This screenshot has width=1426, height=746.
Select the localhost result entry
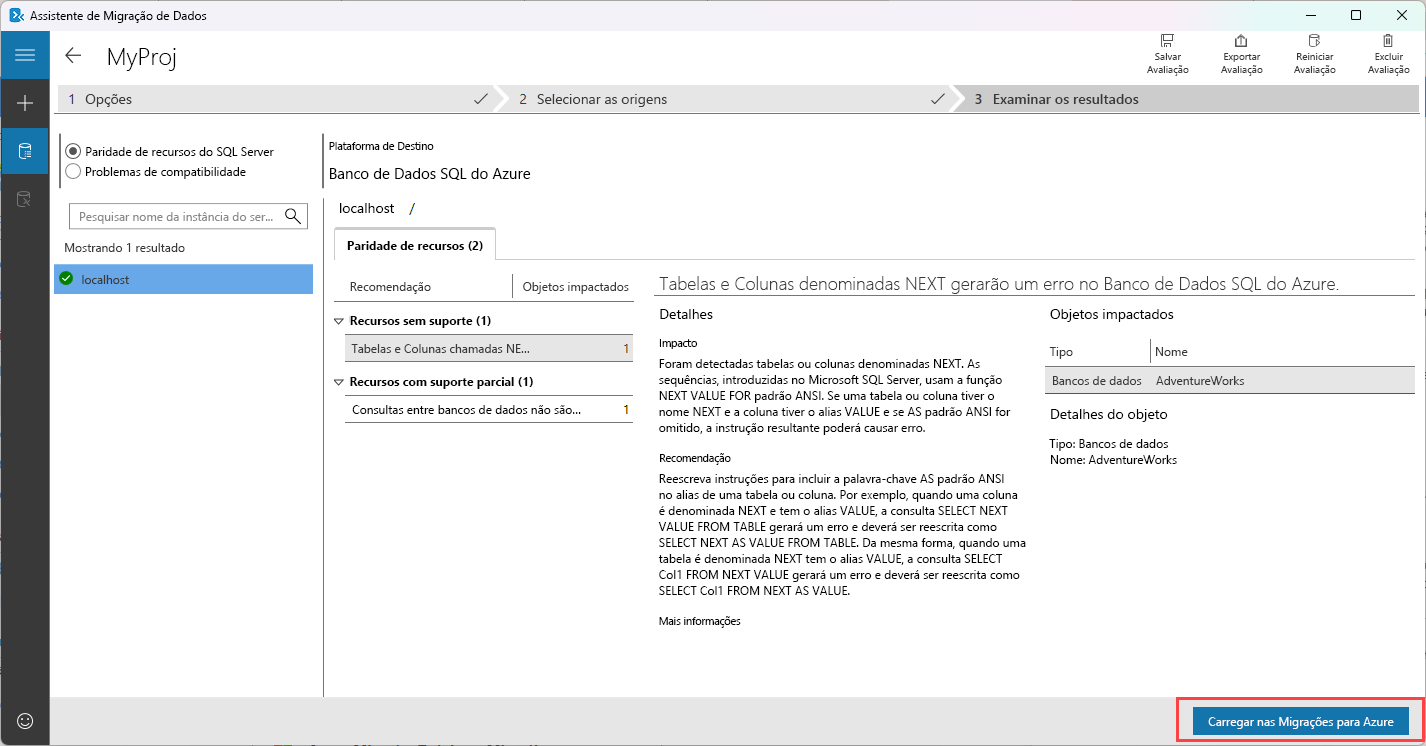pyautogui.click(x=183, y=279)
